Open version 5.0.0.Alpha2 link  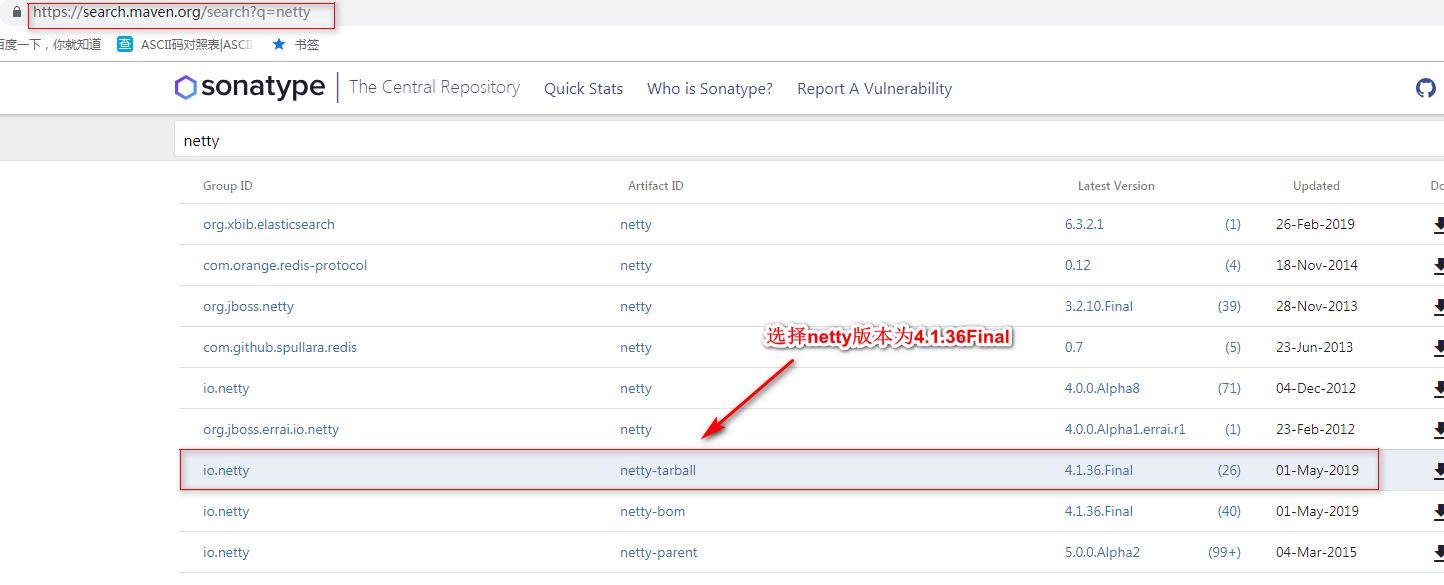(x=1102, y=552)
